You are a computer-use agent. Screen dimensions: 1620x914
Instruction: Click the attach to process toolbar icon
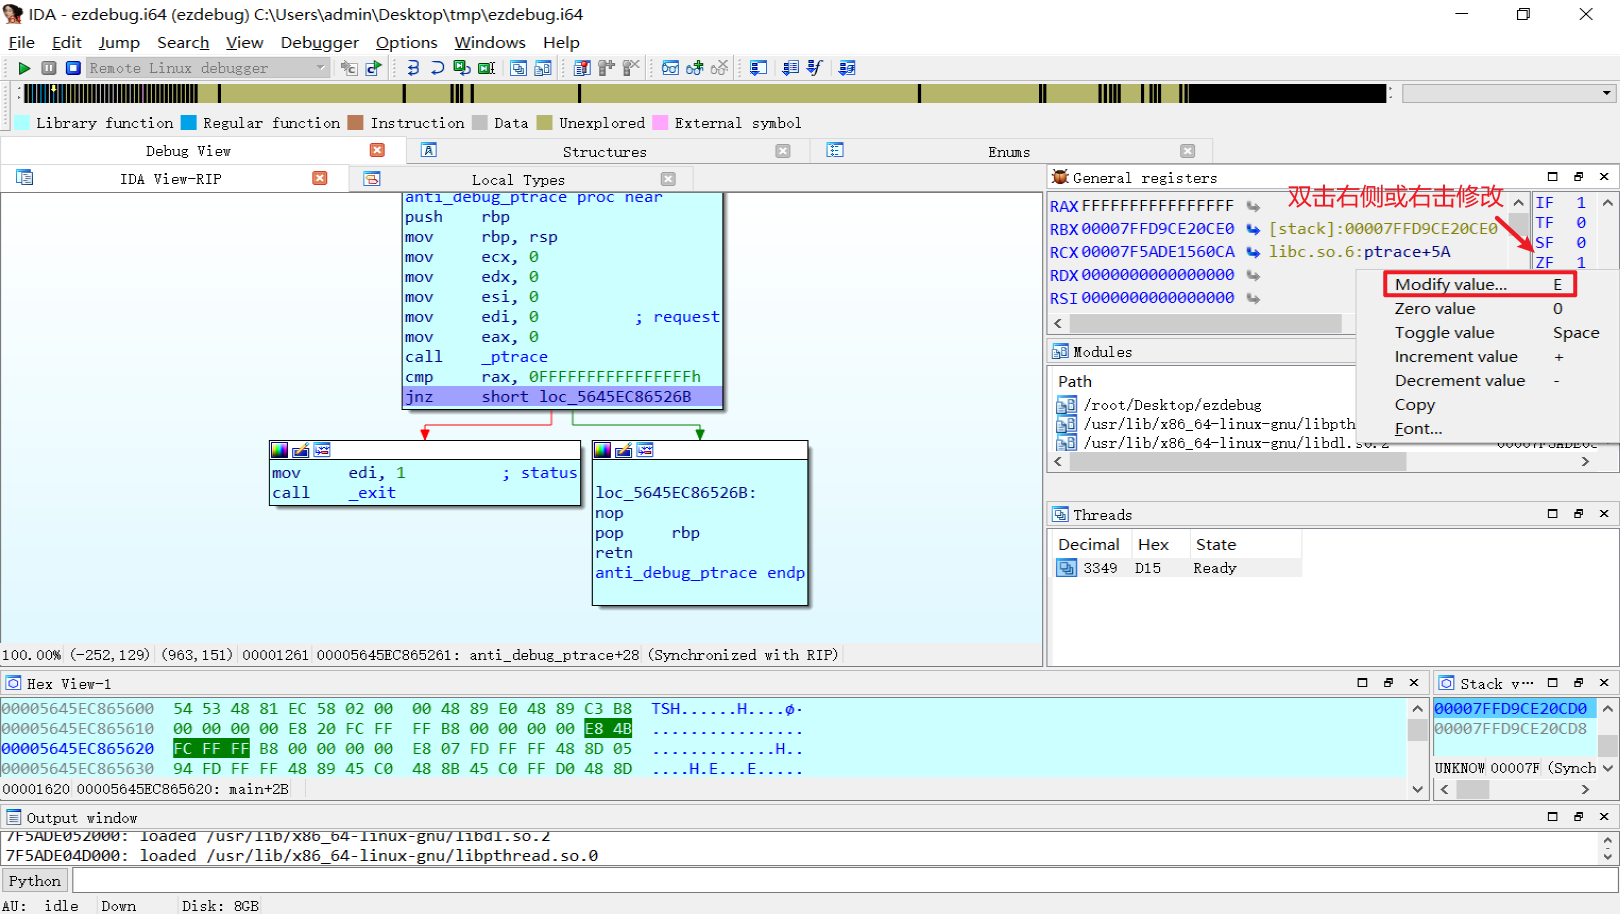(x=349, y=68)
